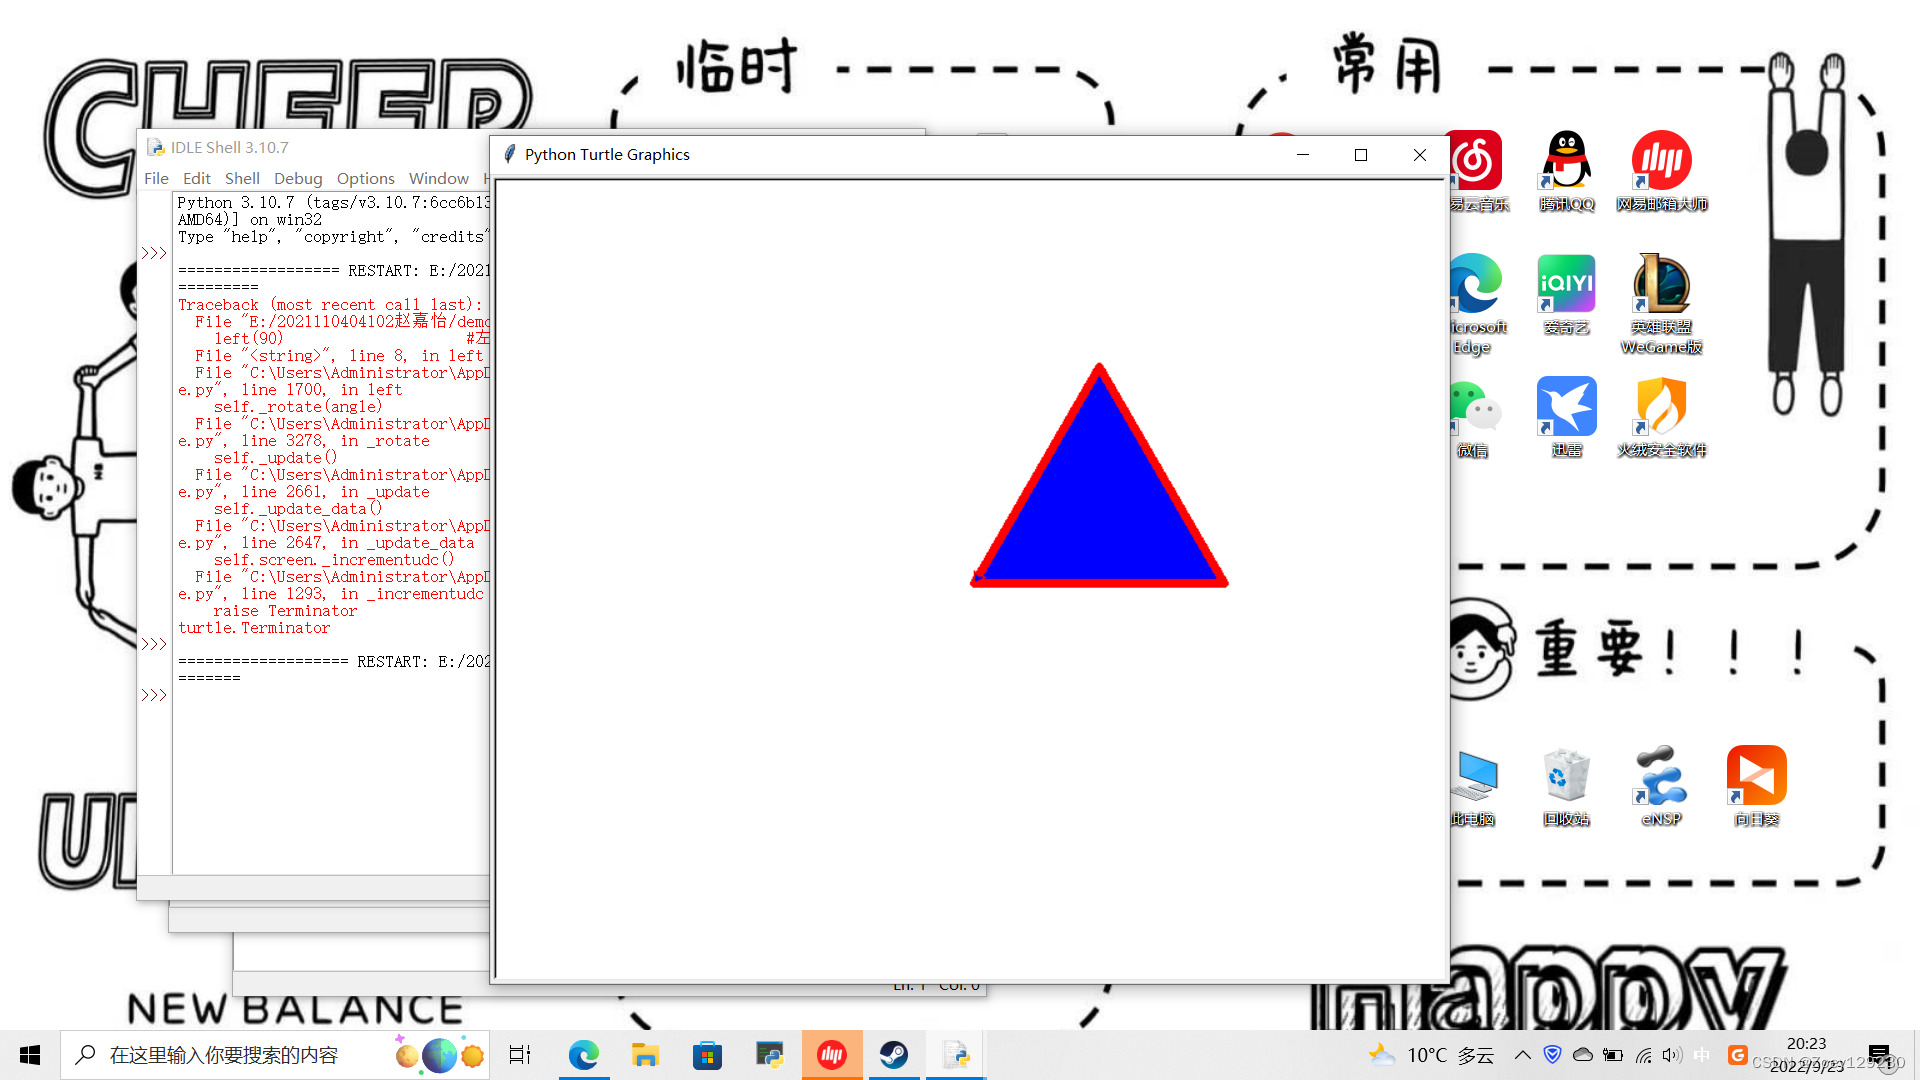Open the Options menu in IDLE Shell
1920x1080 pixels.
(365, 178)
